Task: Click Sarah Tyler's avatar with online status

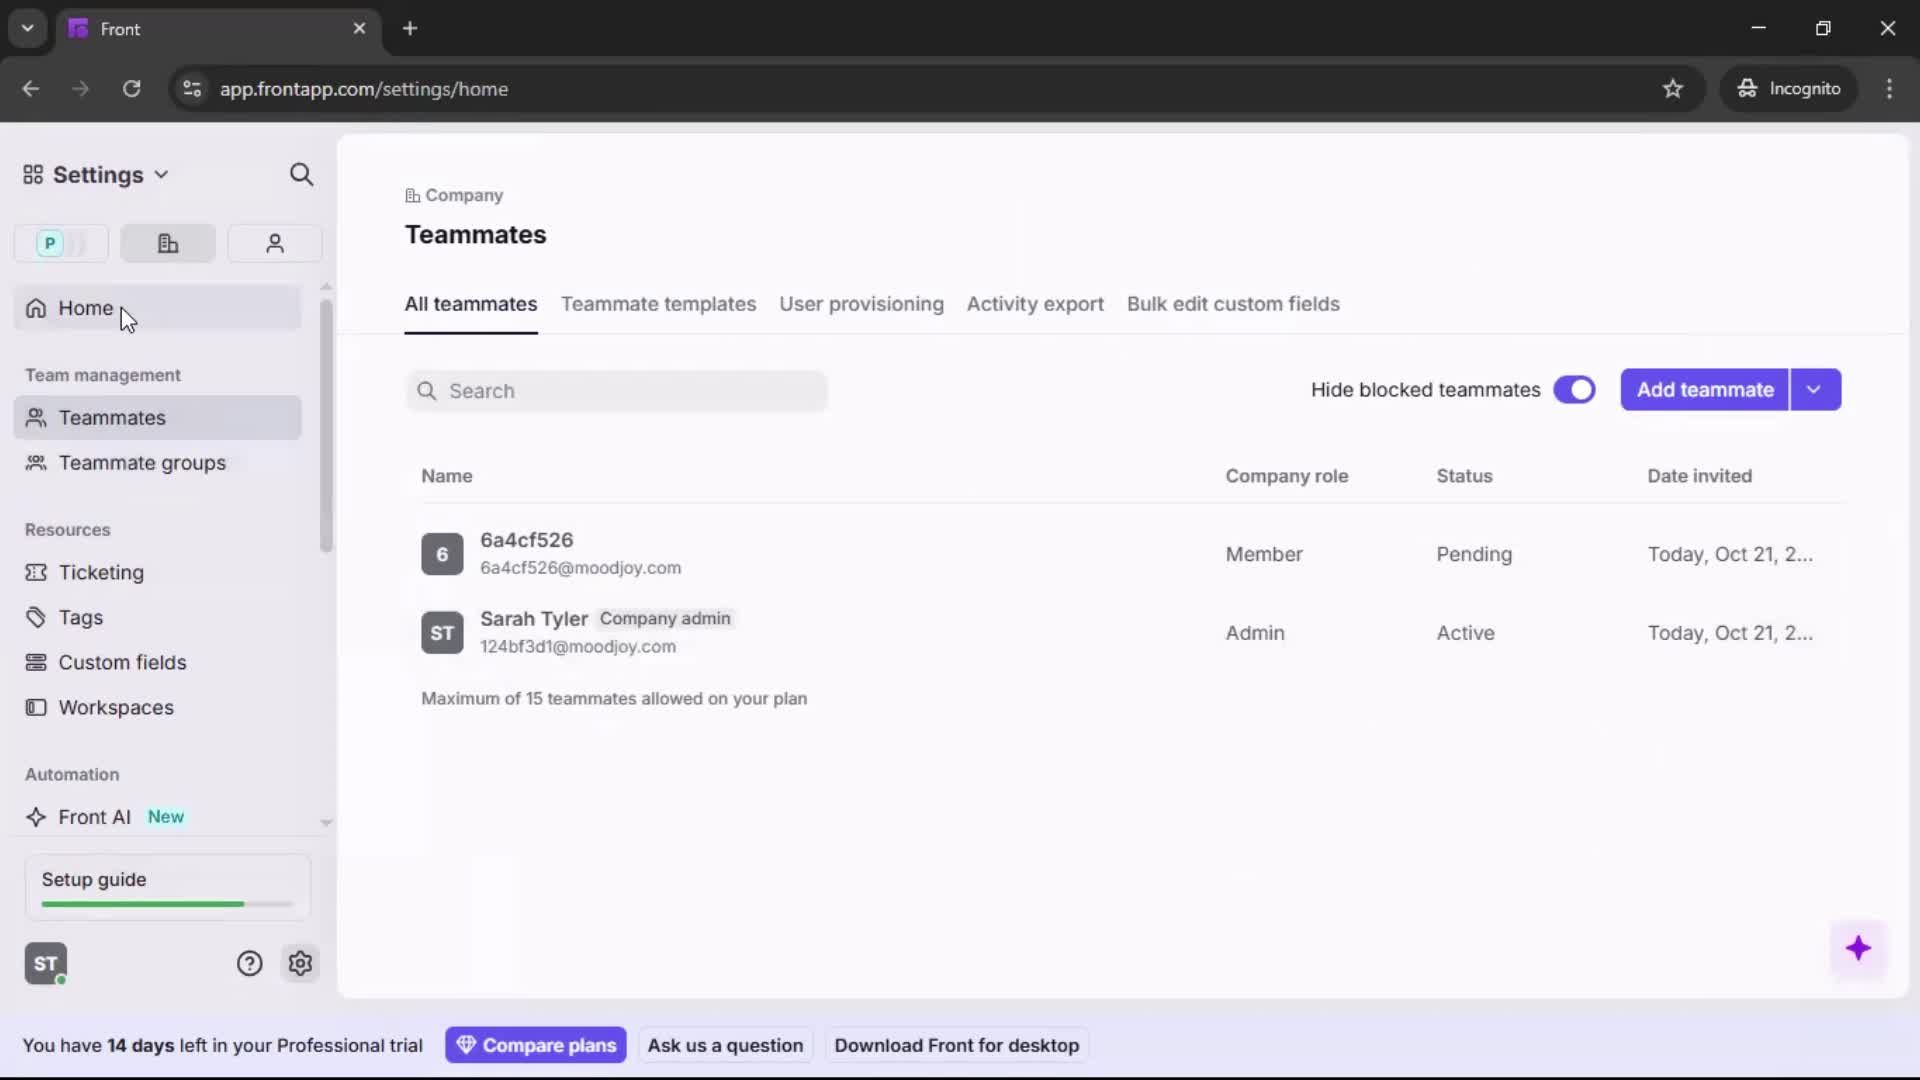Action: (x=45, y=963)
